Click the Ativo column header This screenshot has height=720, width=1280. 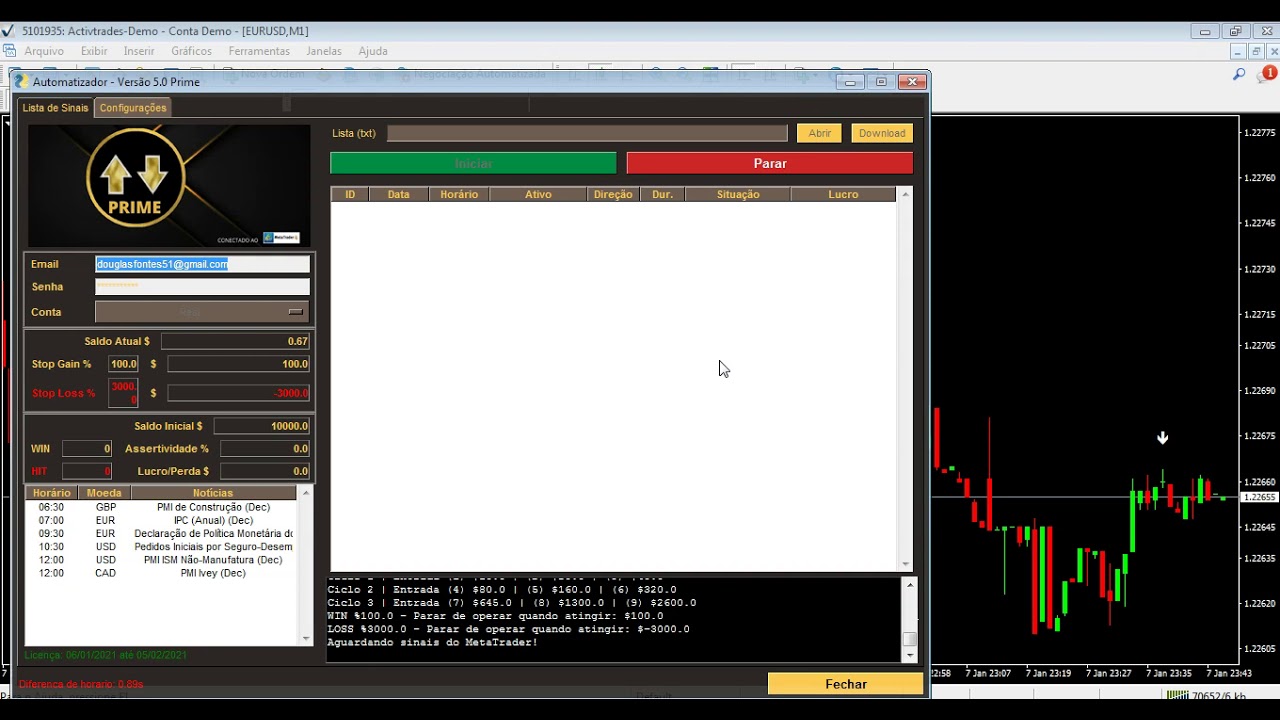pyautogui.click(x=538, y=194)
